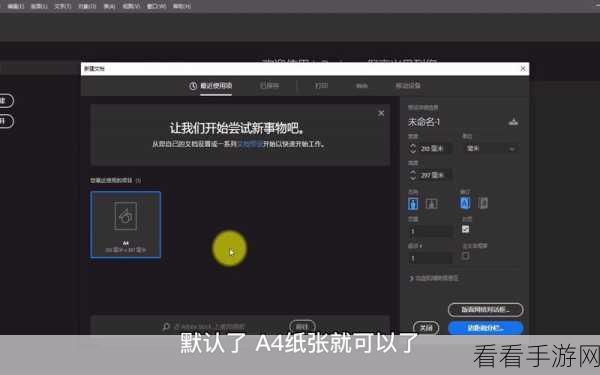This screenshot has height=375, width=600.
Task: Switch to the 最近使用项 tab
Action: pos(216,86)
